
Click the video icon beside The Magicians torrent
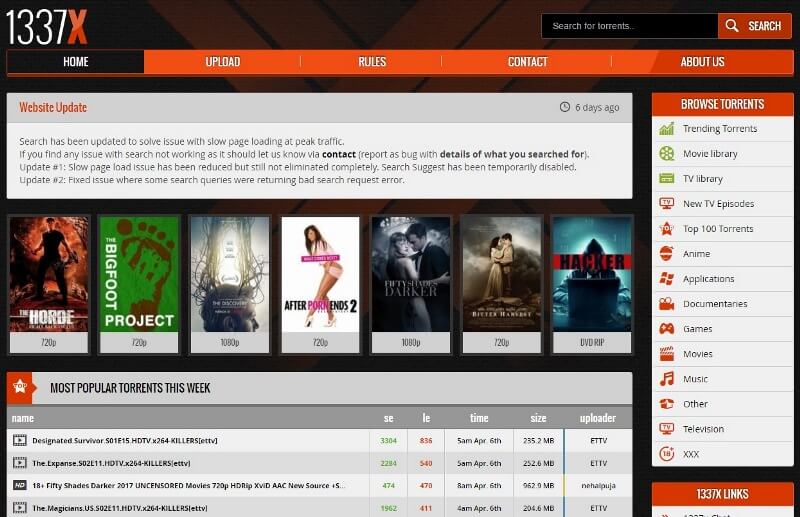[19, 508]
